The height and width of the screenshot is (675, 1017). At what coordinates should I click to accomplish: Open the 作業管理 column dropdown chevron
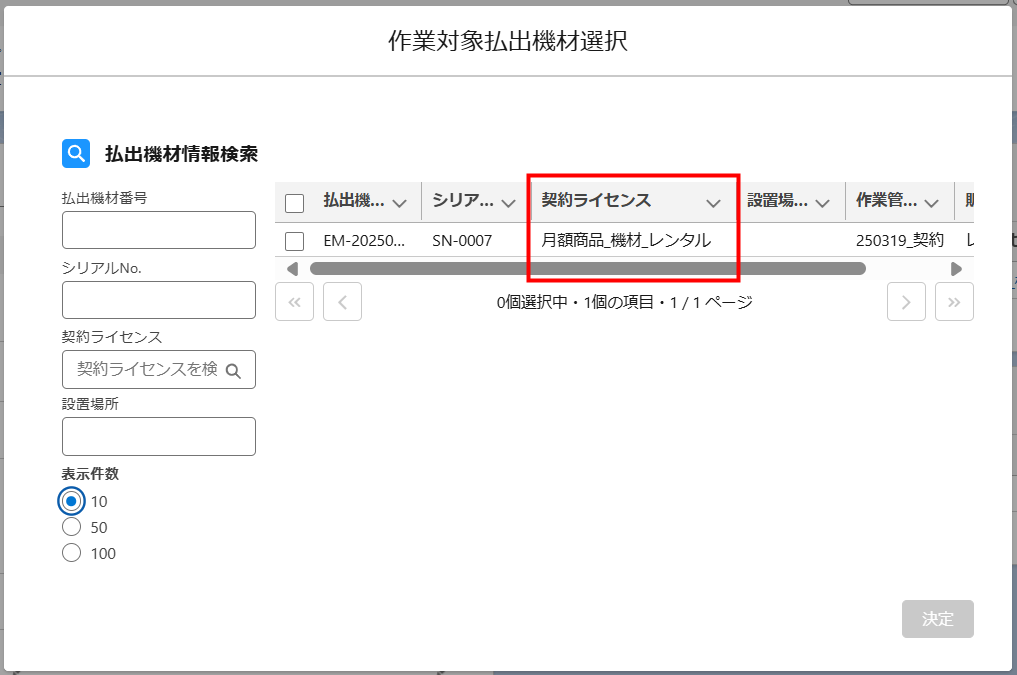pos(931,203)
